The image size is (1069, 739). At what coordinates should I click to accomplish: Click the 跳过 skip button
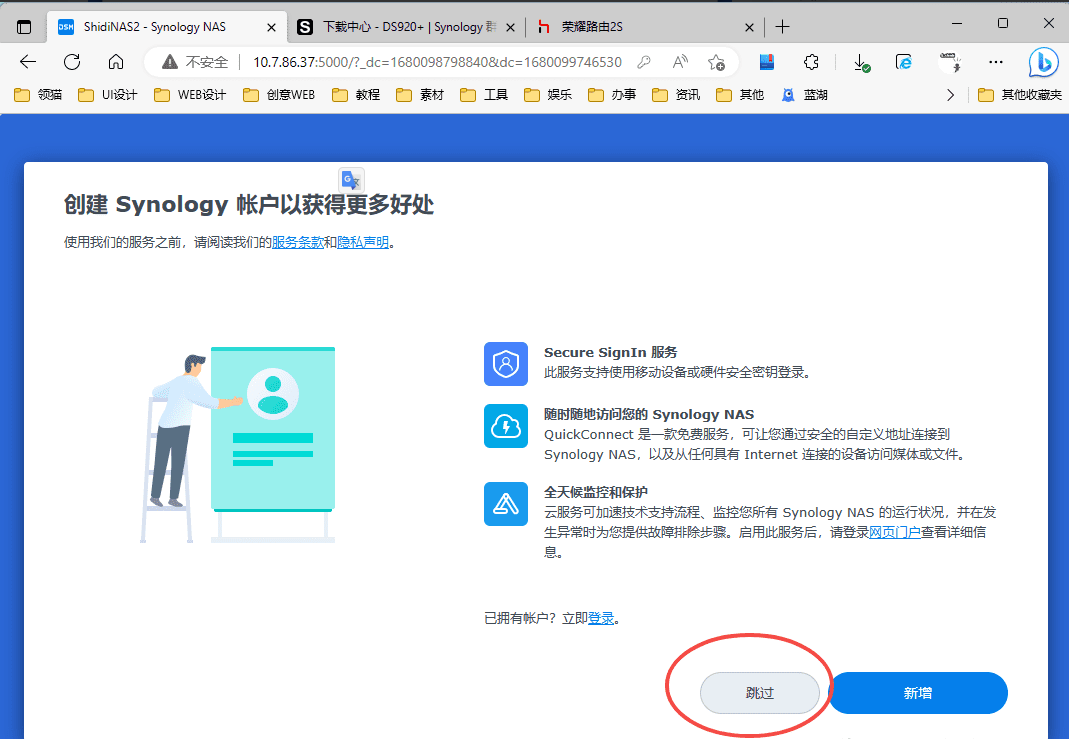tap(760, 693)
